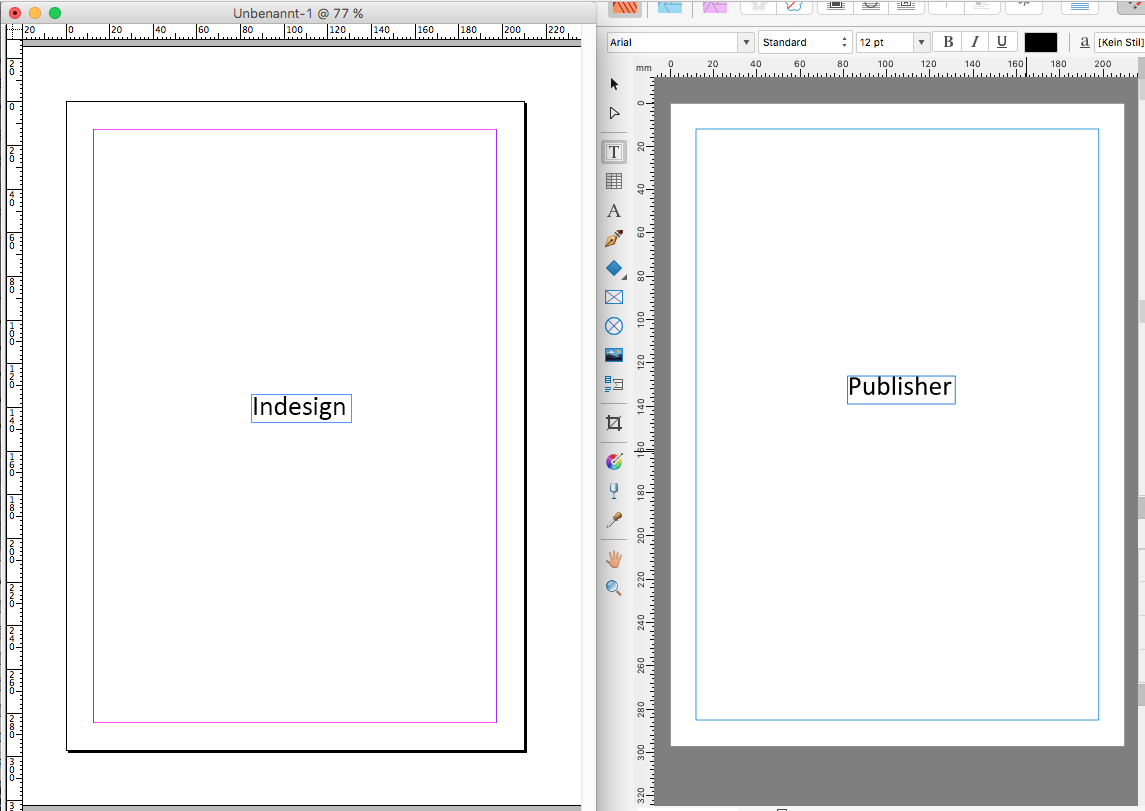
Task: Select the Table tool
Action: point(614,181)
